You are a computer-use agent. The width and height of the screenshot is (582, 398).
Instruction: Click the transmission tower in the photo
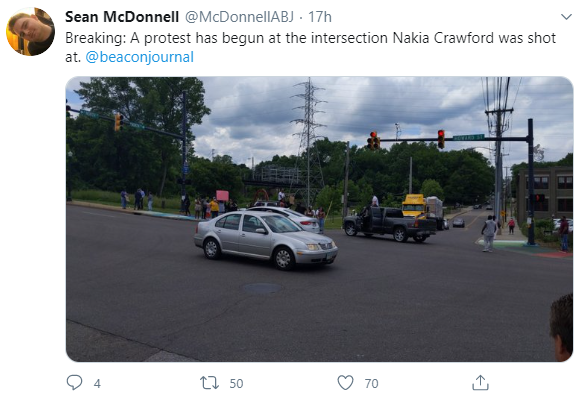point(308,139)
